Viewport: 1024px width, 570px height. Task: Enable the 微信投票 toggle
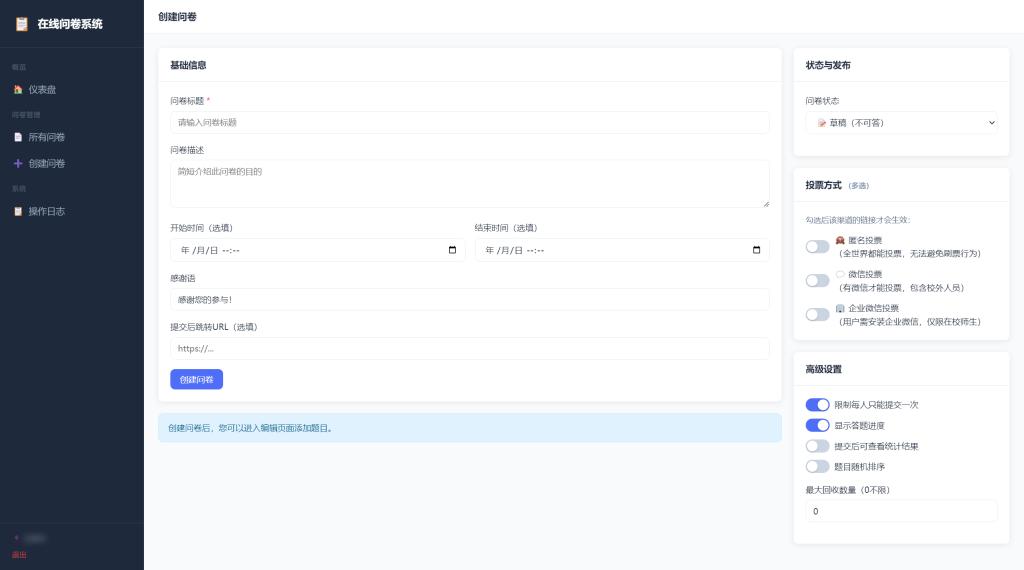tap(817, 281)
